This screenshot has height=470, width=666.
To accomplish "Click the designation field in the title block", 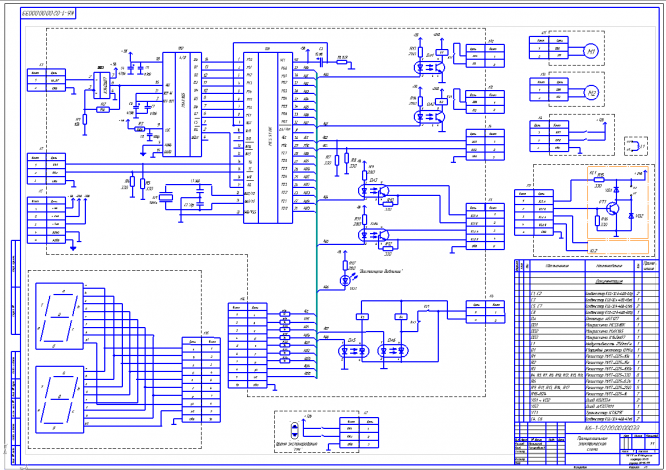I will pyautogui.click(x=612, y=428).
